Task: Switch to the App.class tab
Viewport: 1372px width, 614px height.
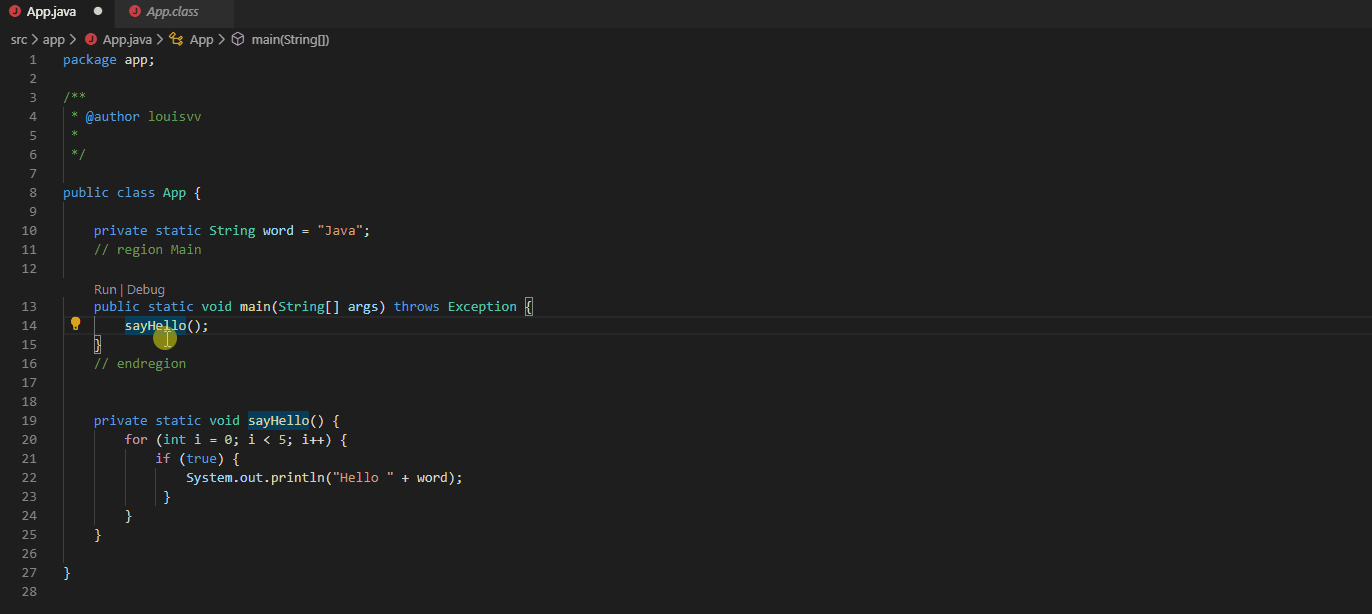Action: point(172,12)
